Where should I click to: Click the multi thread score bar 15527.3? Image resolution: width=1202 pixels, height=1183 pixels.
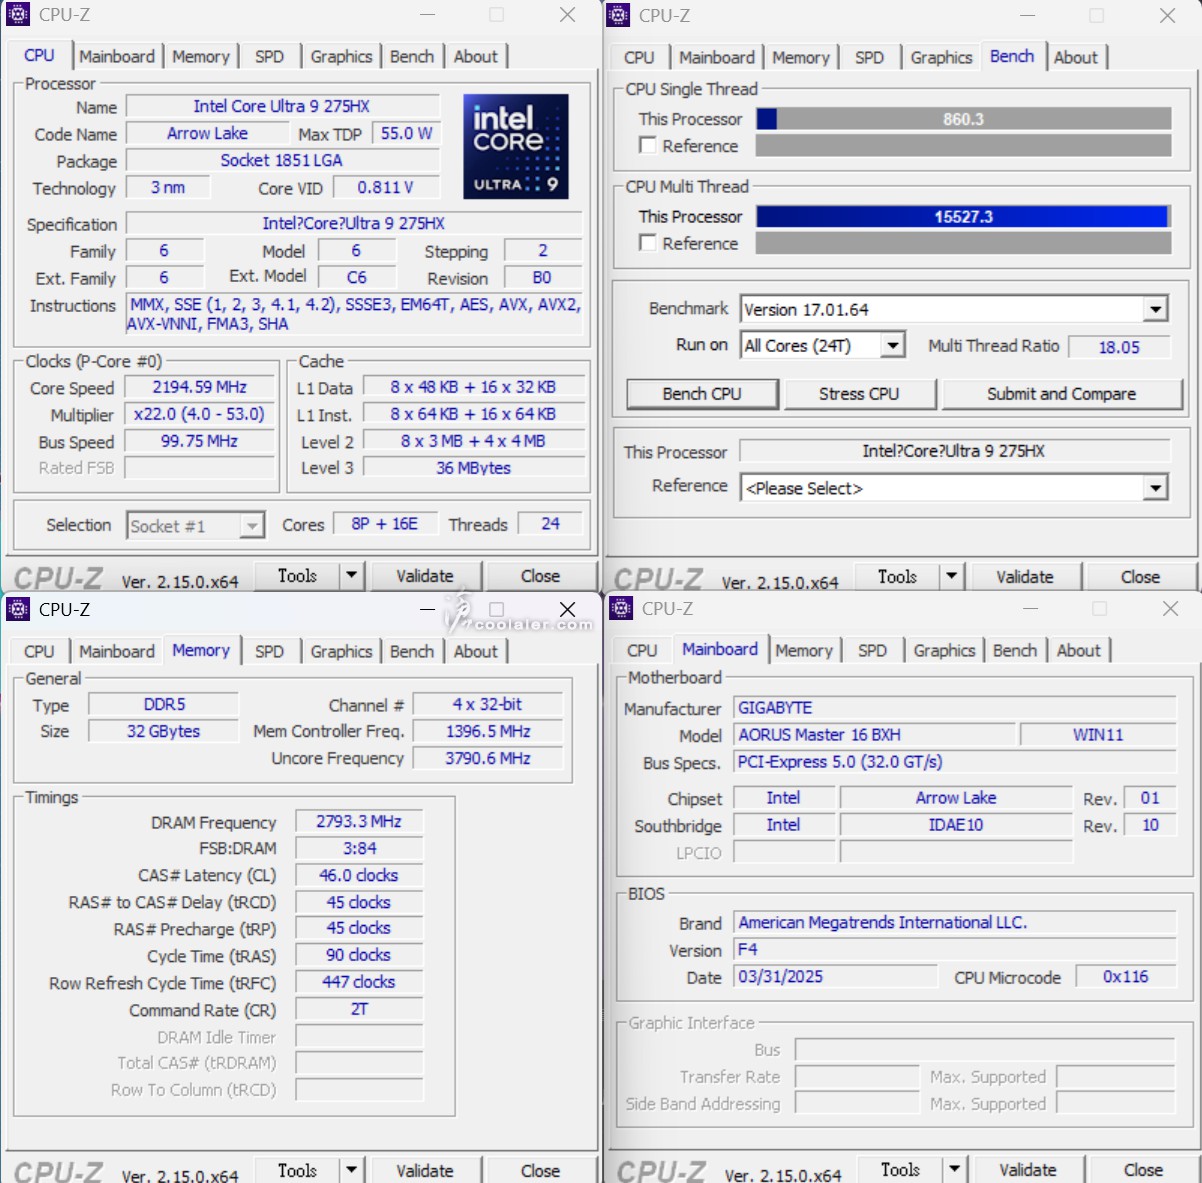click(963, 216)
